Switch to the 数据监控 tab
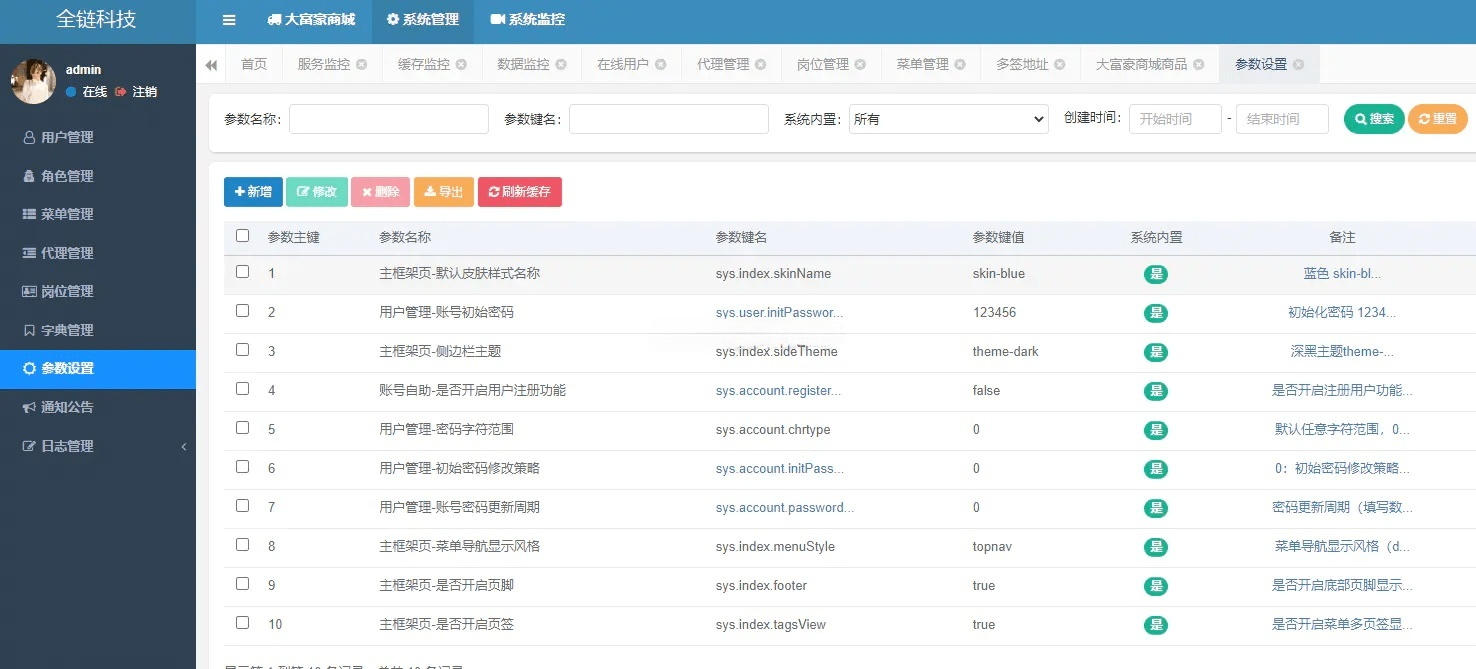Image resolution: width=1476 pixels, height=669 pixels. pos(523,63)
